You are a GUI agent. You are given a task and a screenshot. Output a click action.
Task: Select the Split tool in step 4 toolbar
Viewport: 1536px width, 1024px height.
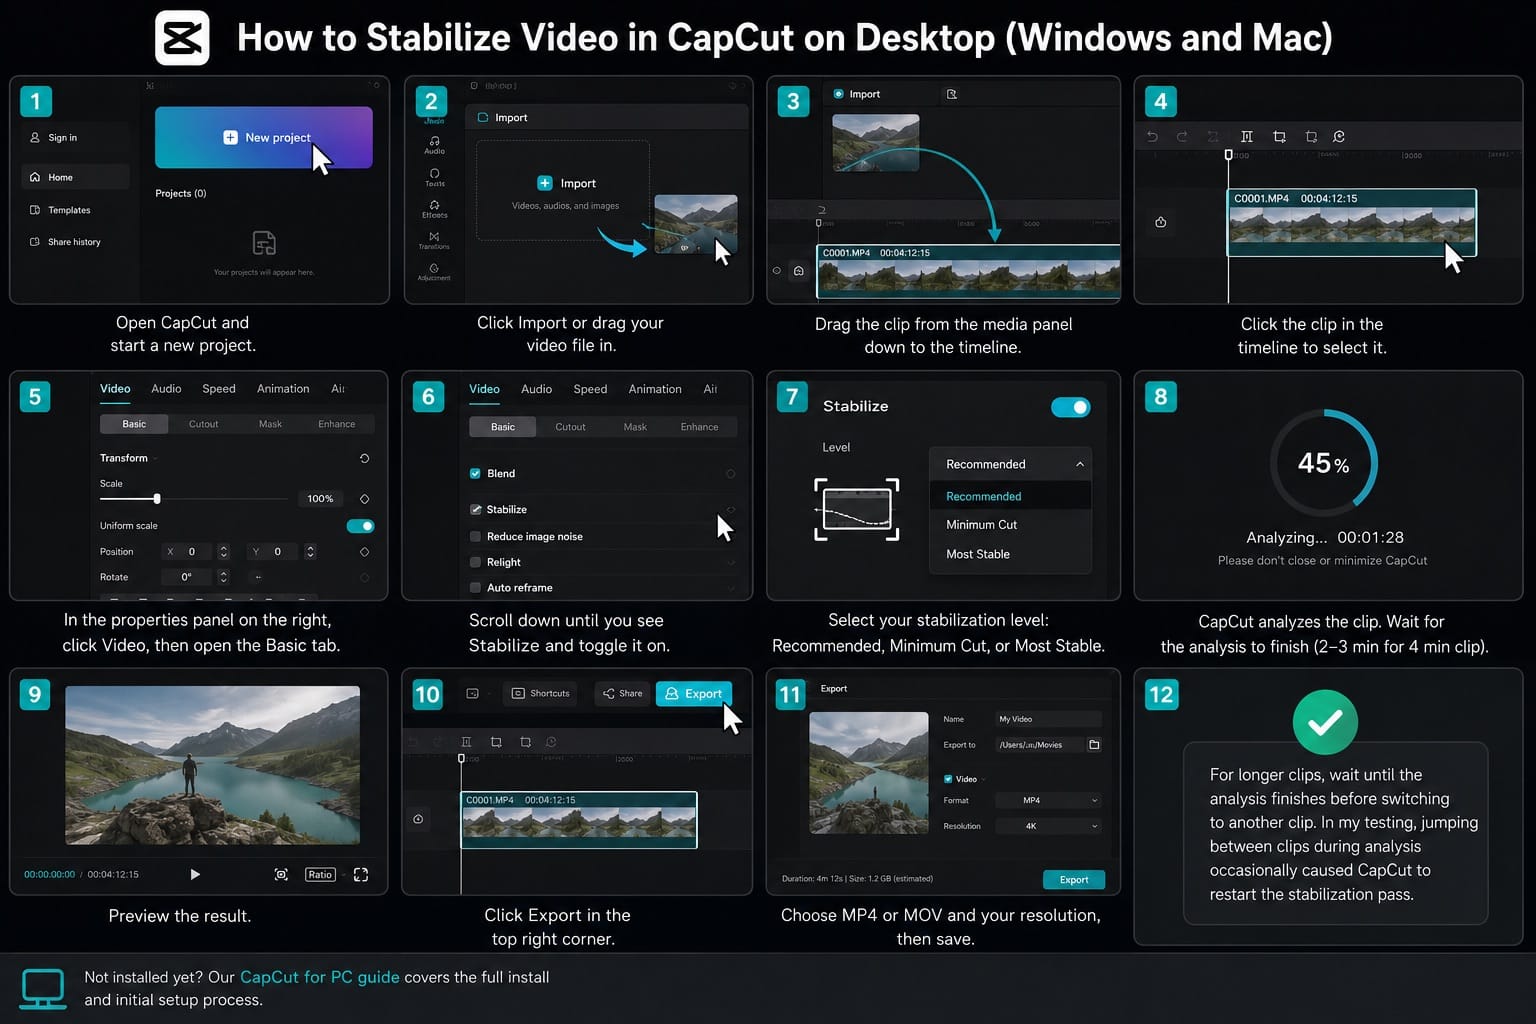point(1246,136)
